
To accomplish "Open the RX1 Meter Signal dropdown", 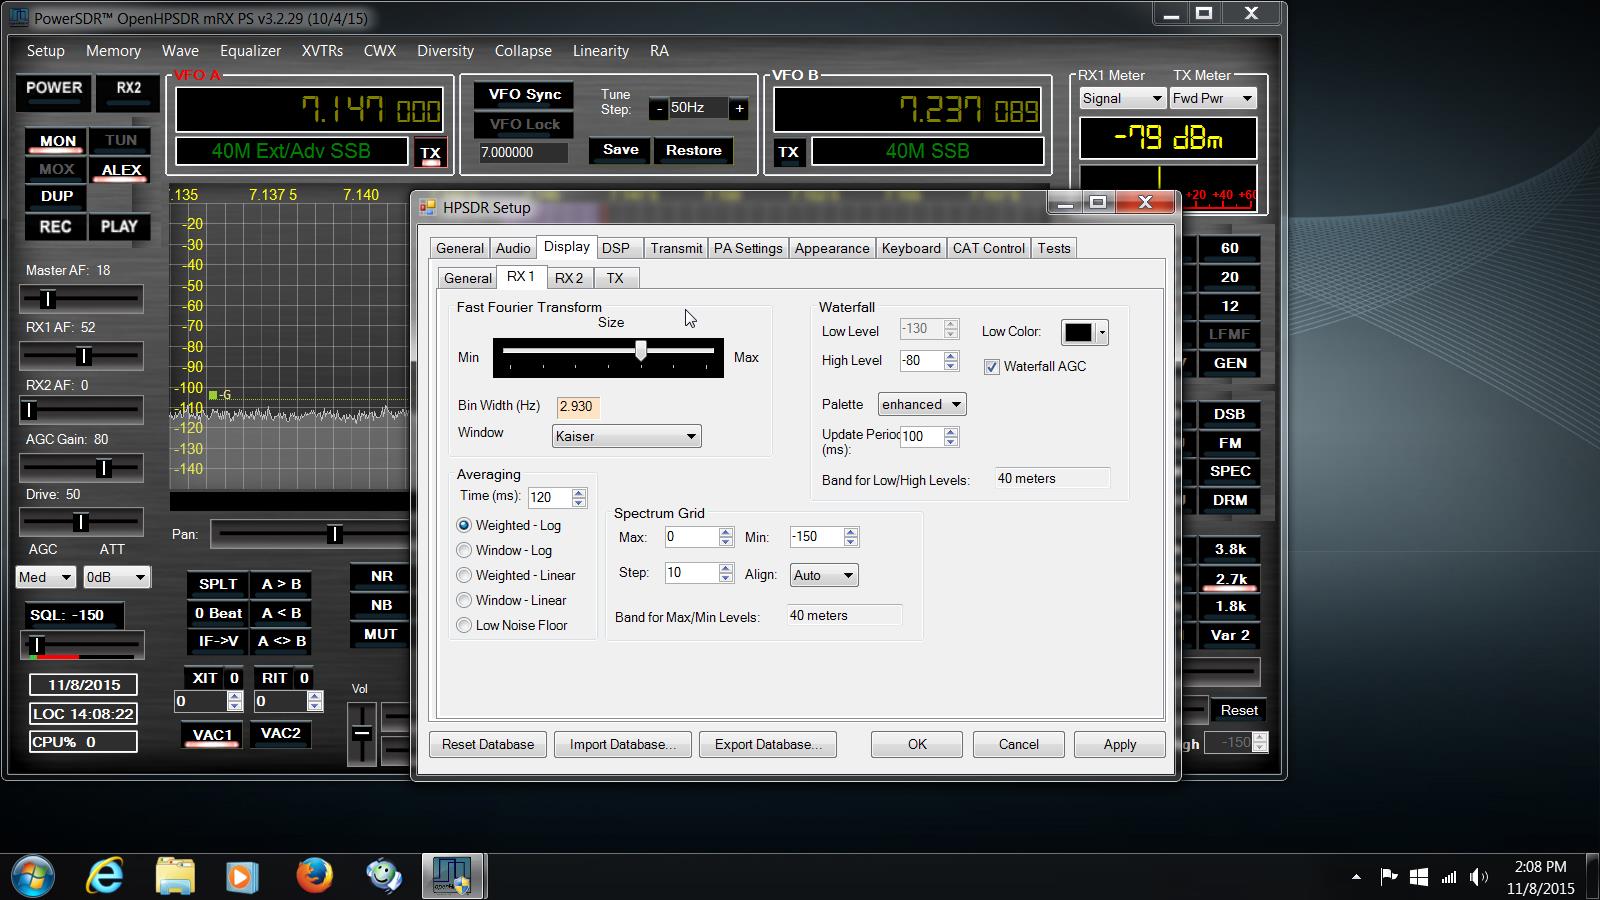I will (x=1122, y=98).
